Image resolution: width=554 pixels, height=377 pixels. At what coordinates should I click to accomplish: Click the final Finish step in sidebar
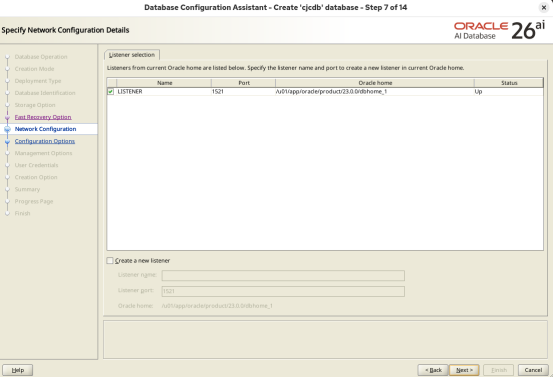(23, 213)
